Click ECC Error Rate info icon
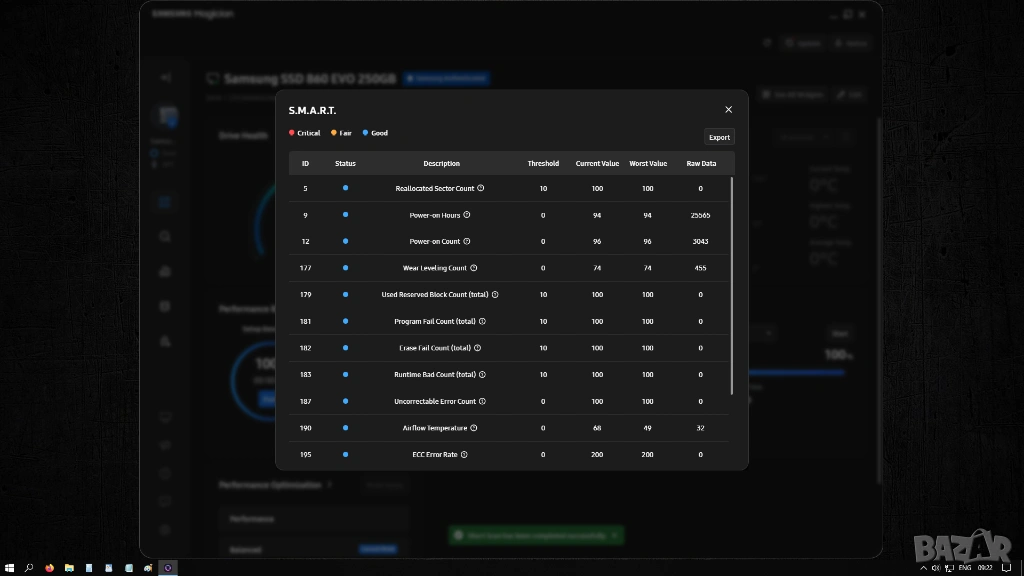The height and width of the screenshot is (576, 1024). tap(464, 454)
